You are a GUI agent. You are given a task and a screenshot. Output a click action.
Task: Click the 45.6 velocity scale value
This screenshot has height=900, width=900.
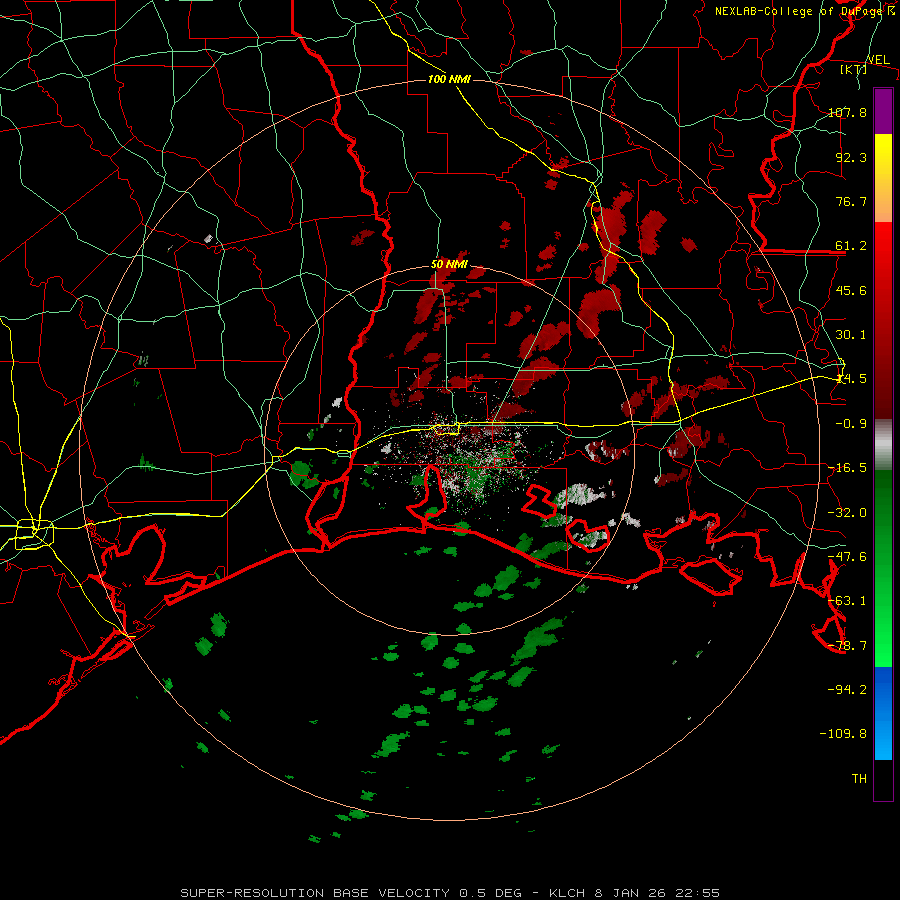[x=851, y=290]
